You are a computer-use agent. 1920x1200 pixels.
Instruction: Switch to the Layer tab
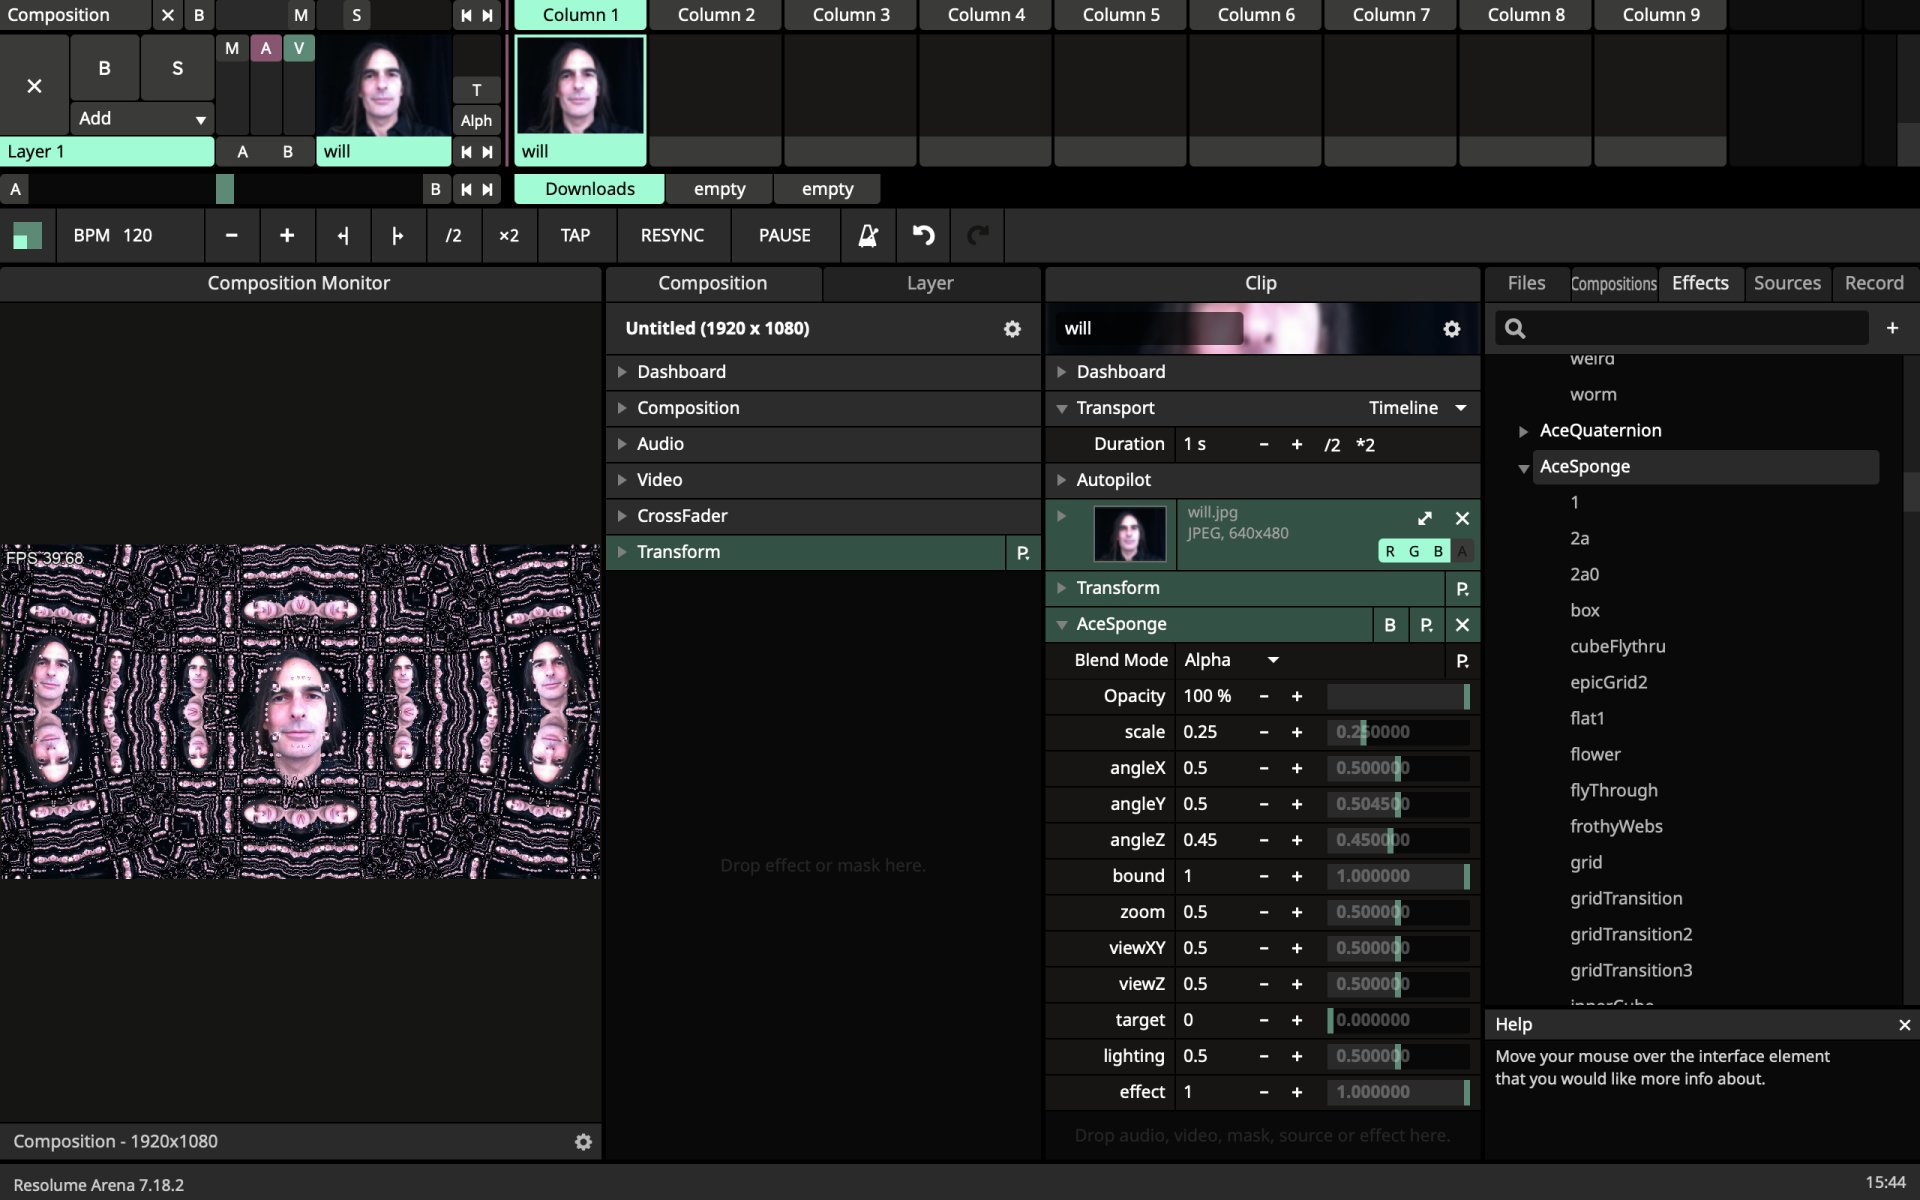click(x=930, y=283)
